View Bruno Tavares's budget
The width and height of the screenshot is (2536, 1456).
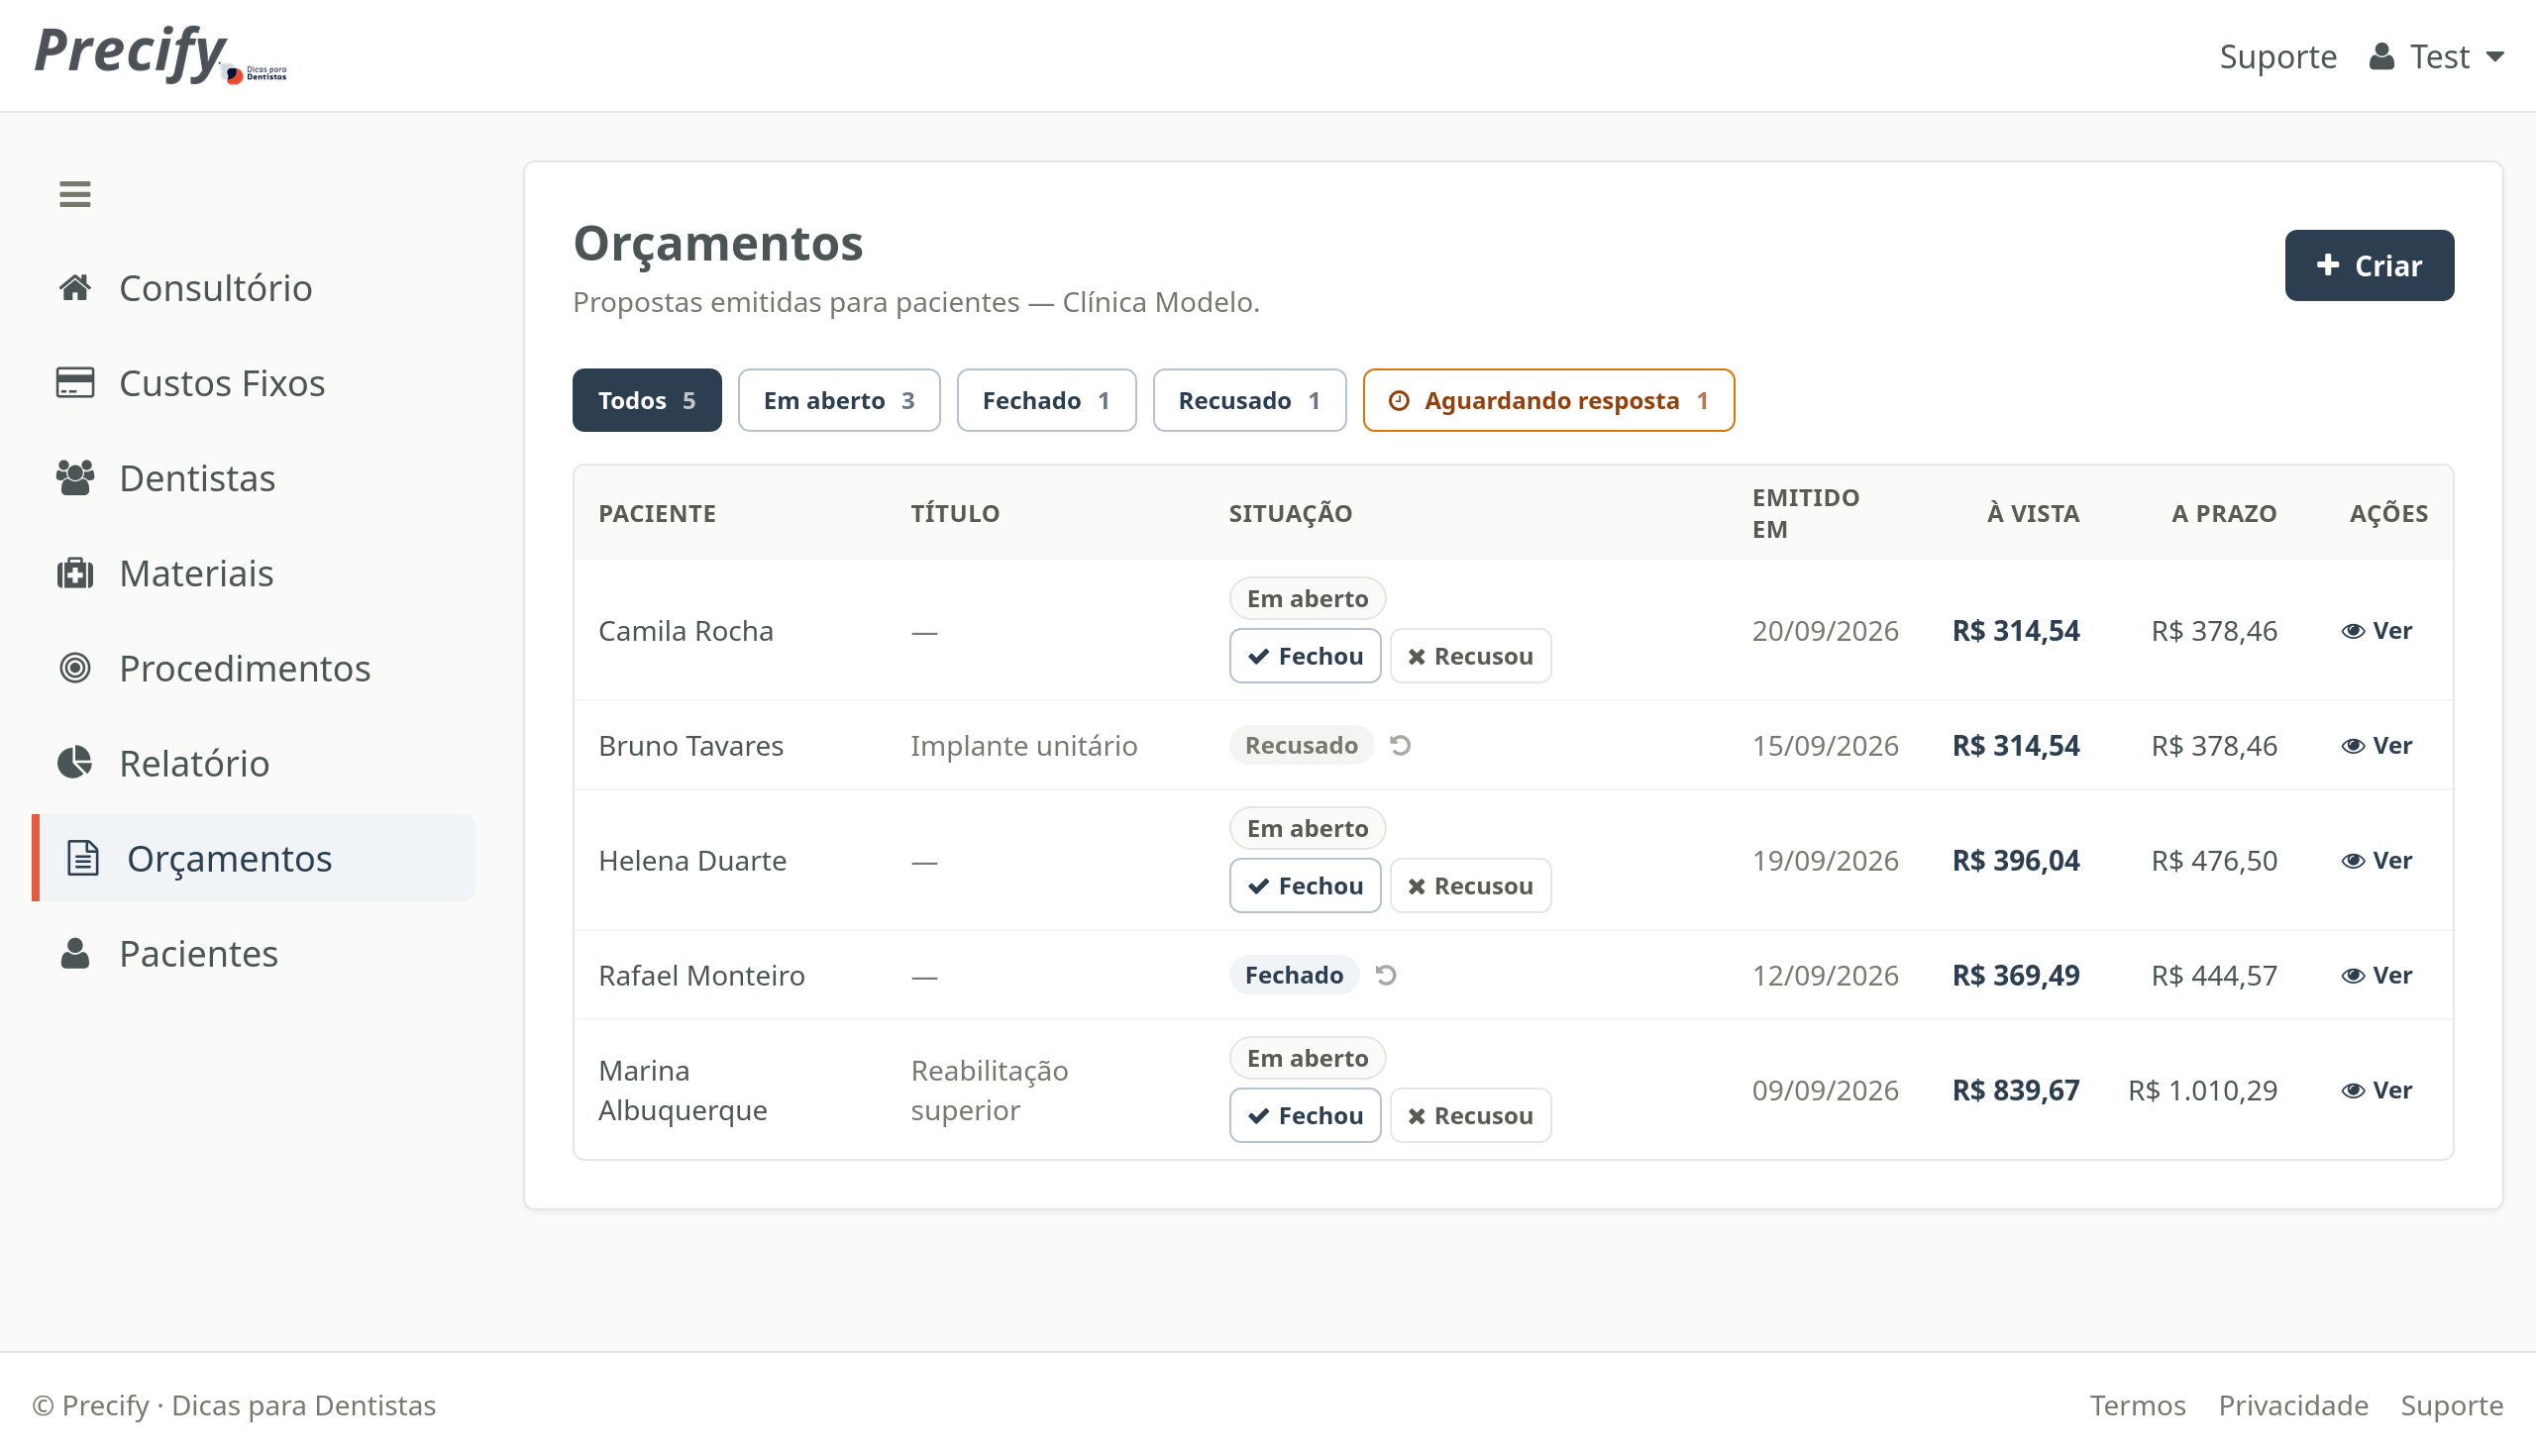[2376, 745]
